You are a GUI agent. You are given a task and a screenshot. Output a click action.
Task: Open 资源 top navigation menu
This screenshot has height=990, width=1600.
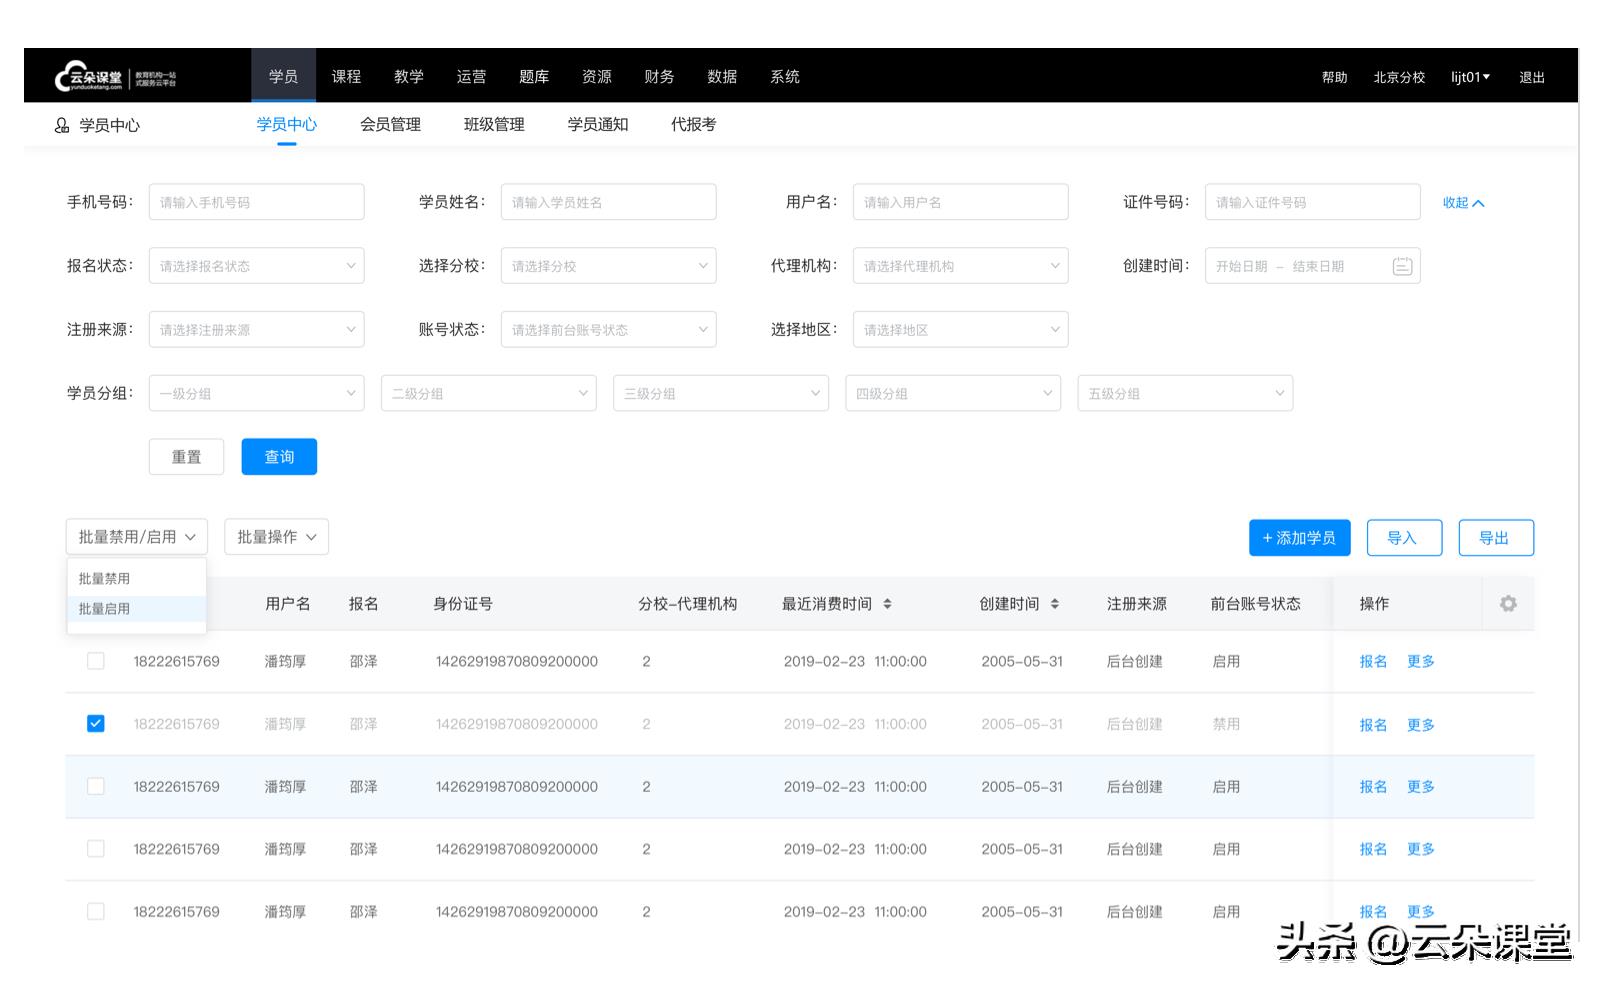pyautogui.click(x=597, y=76)
